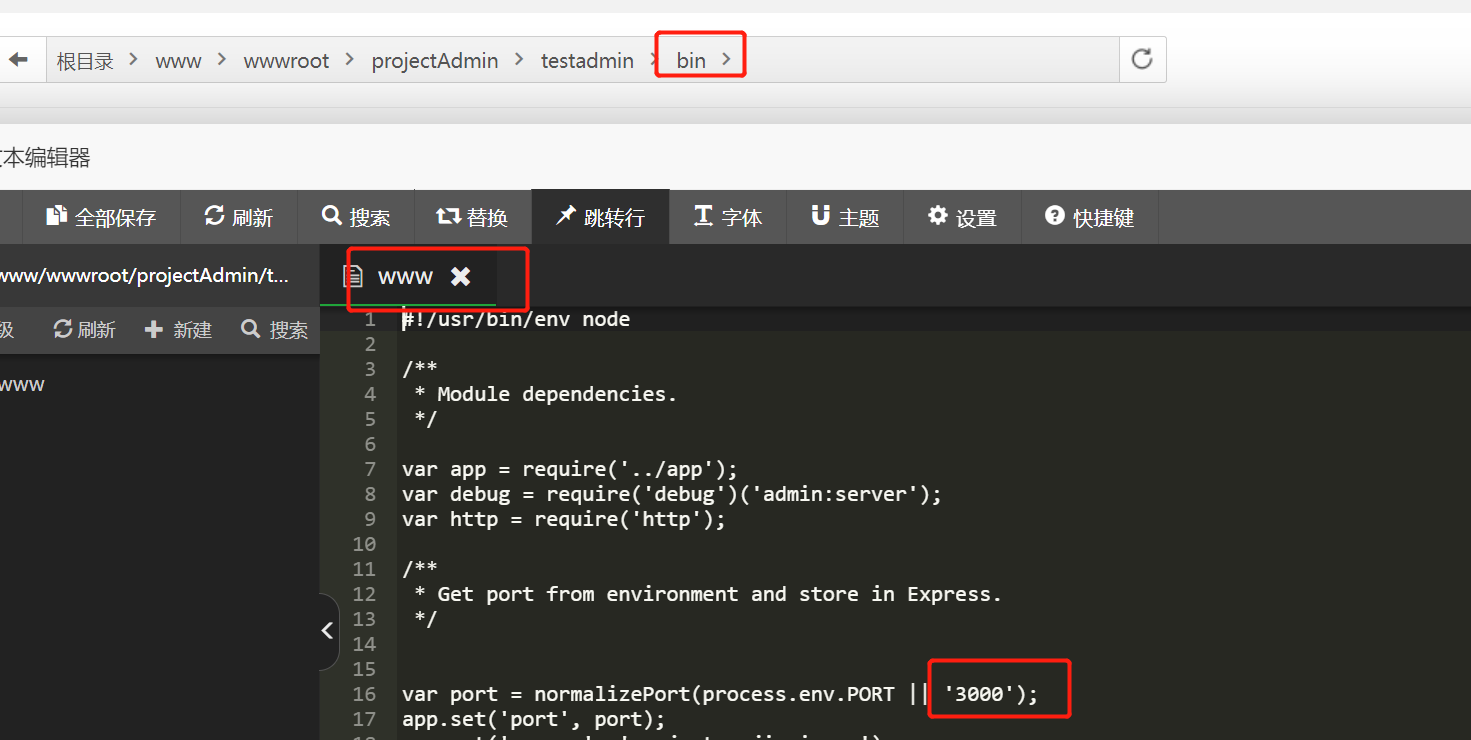This screenshot has height=740, width=1471.
Task: Click line number 16 in gutter
Action: coord(364,694)
